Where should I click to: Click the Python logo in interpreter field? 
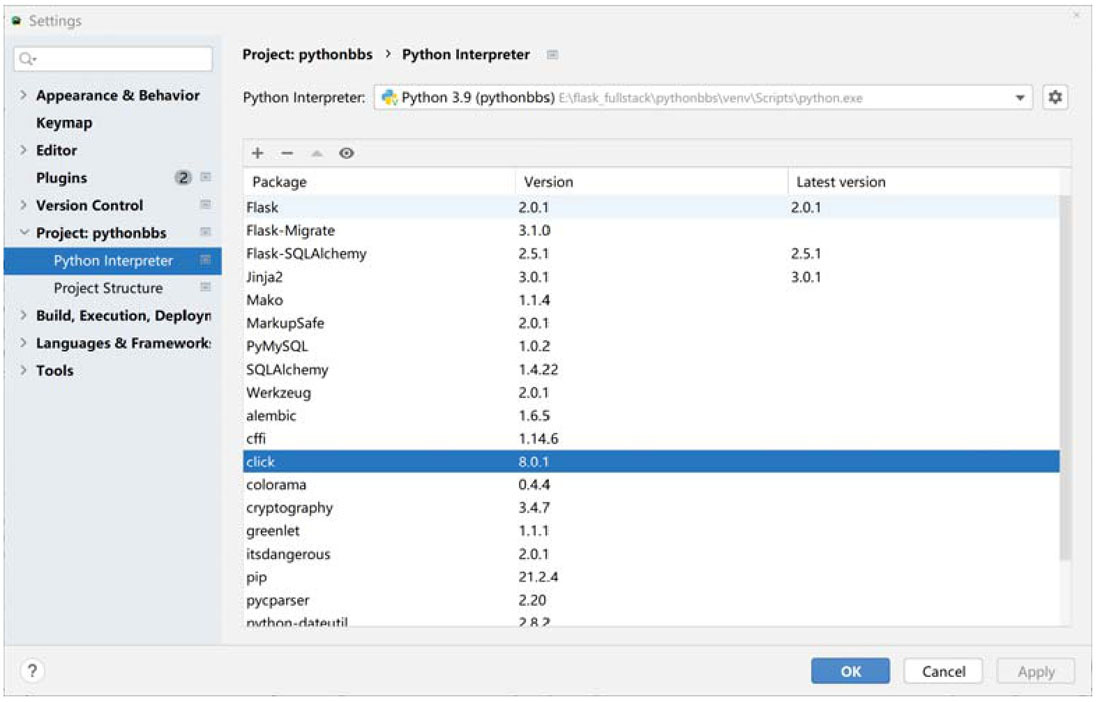389,97
